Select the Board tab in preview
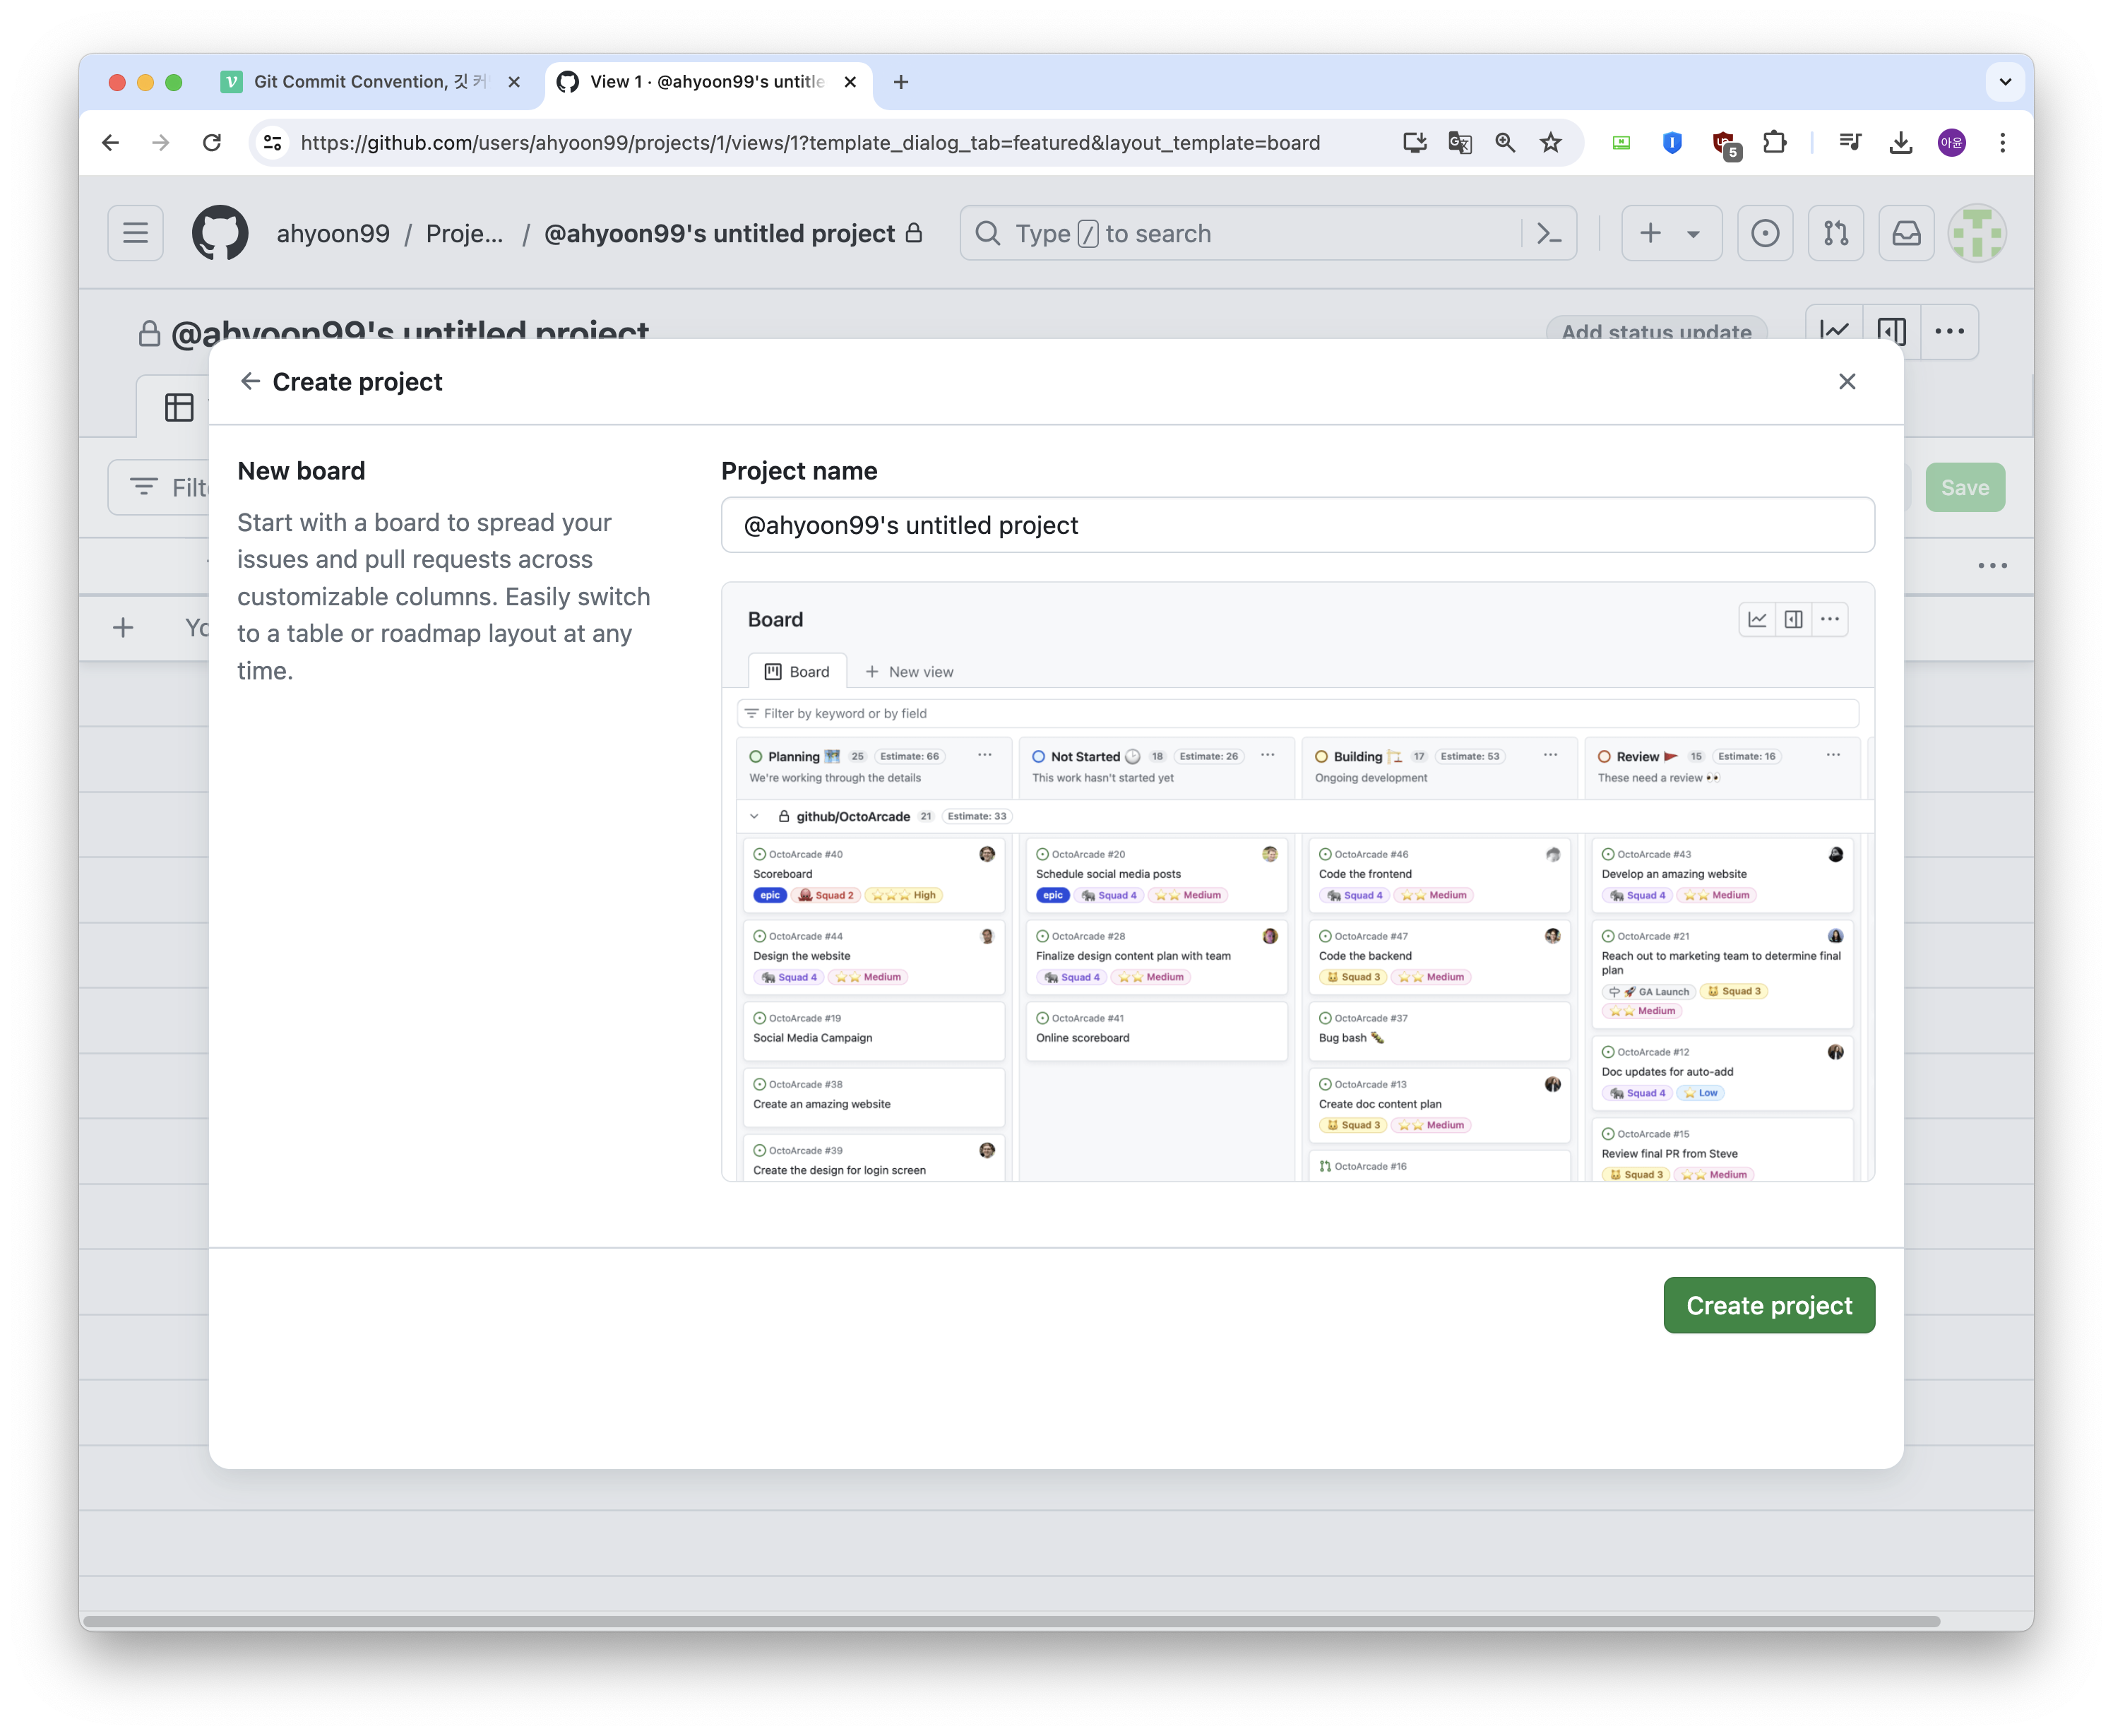Viewport: 2113px width, 1736px height. (797, 671)
